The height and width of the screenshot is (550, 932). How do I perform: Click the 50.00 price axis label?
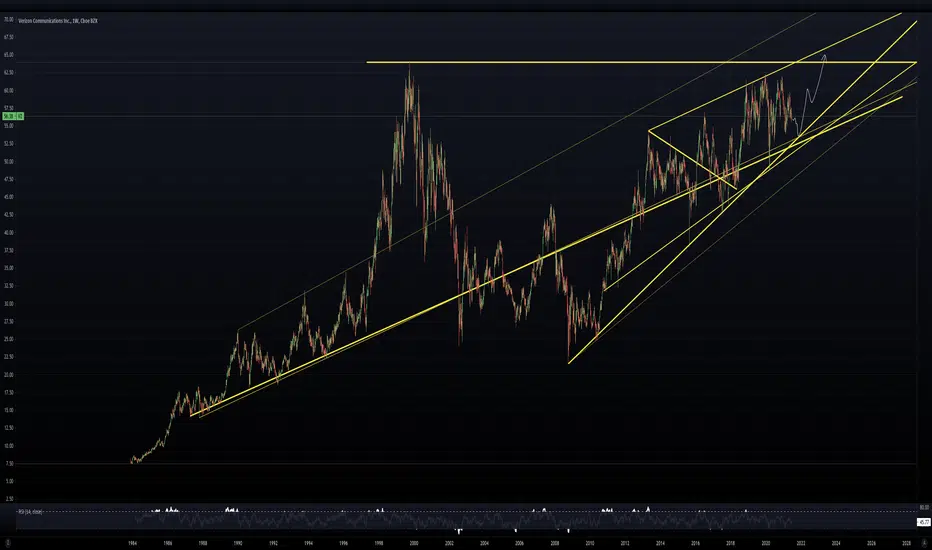pyautogui.click(x=8, y=162)
